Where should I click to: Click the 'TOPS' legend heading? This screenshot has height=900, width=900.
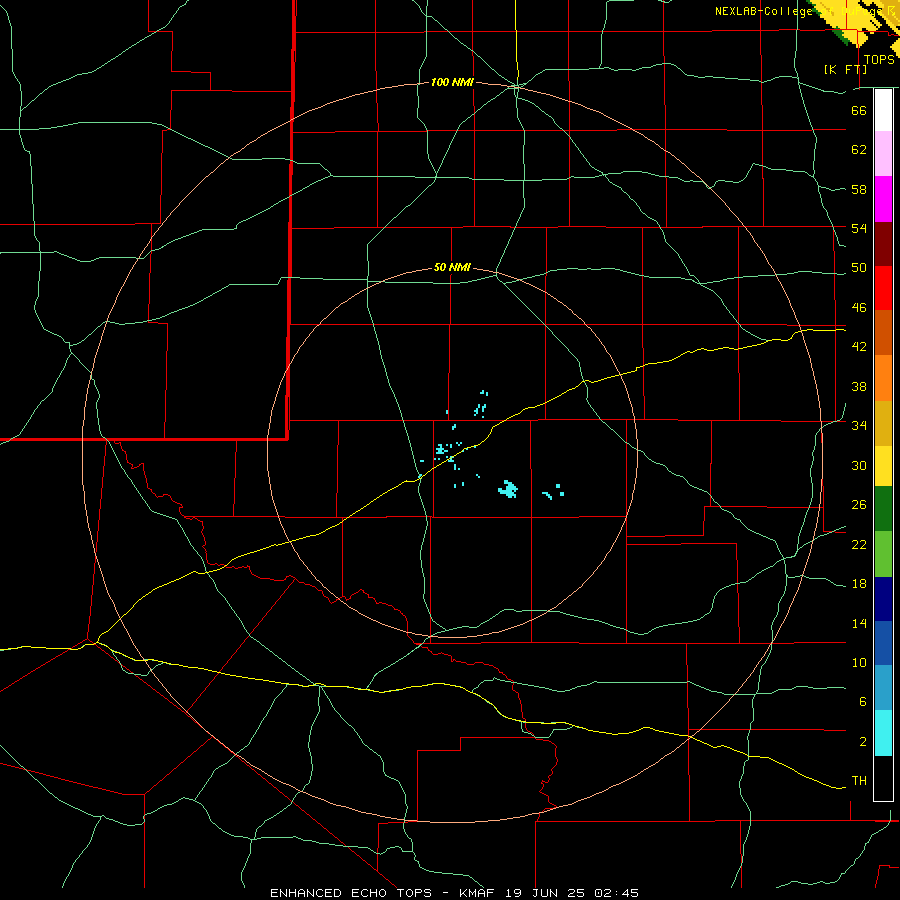pyautogui.click(x=879, y=60)
